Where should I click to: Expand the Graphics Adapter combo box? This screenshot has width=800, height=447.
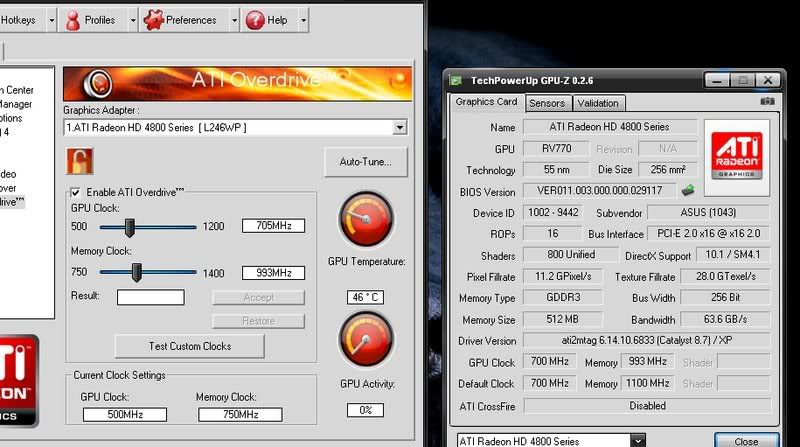click(x=400, y=128)
